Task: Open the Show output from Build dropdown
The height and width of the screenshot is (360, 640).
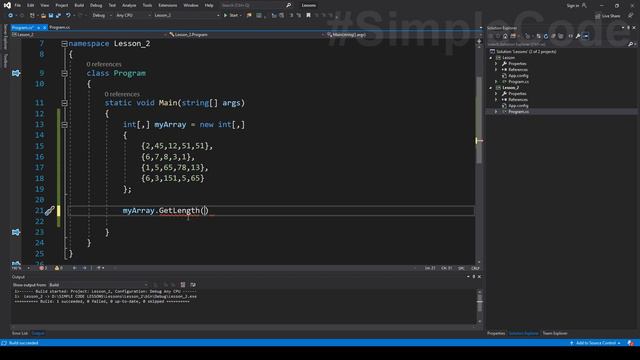Action: (98, 284)
